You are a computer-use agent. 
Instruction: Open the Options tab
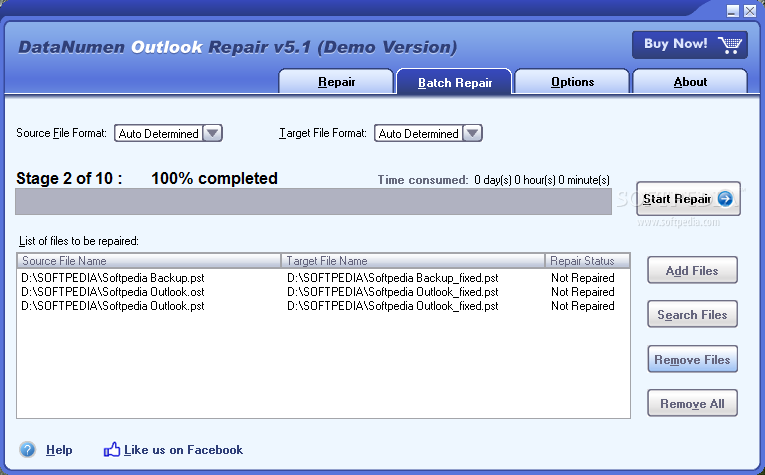pos(572,81)
